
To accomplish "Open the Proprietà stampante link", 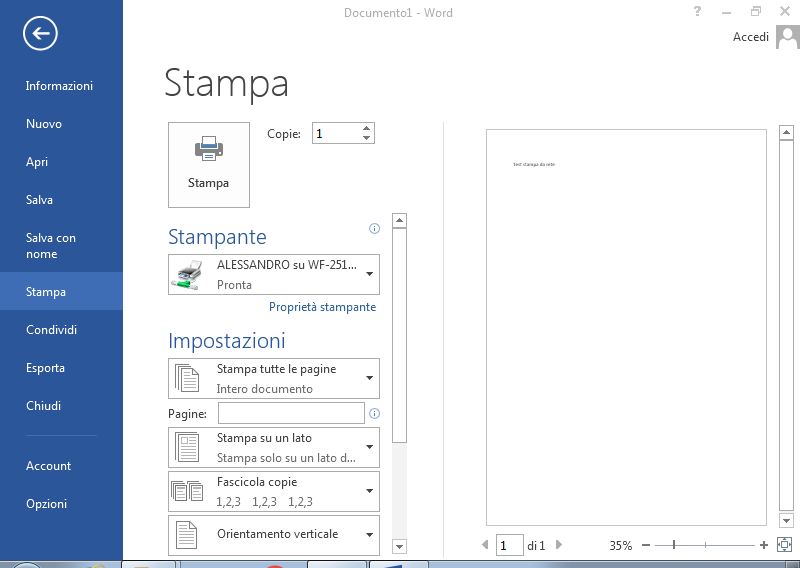I will click(x=322, y=307).
